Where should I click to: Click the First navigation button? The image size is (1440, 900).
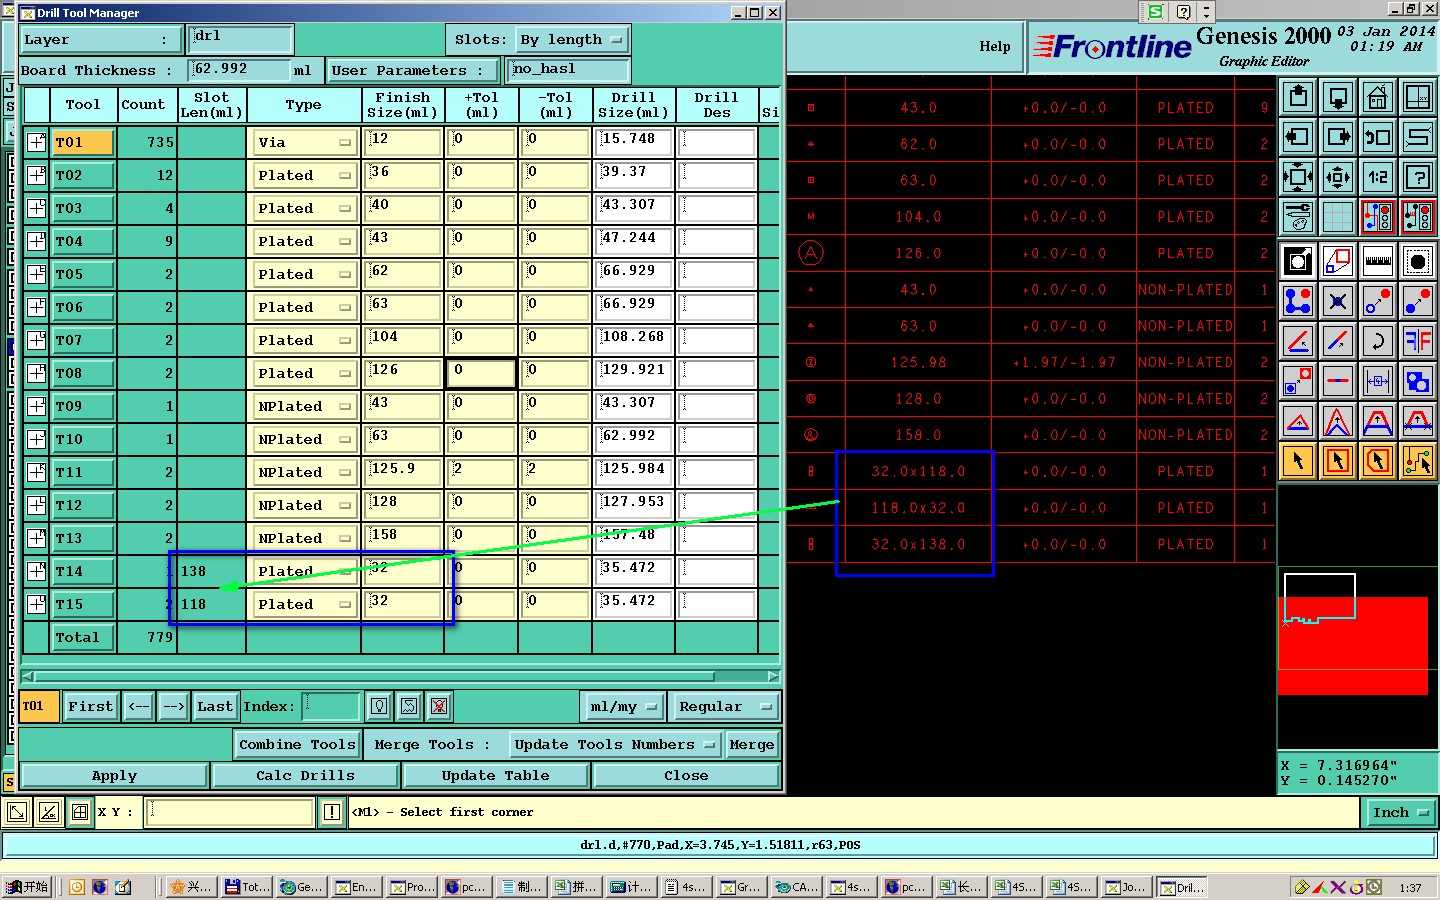(90, 706)
